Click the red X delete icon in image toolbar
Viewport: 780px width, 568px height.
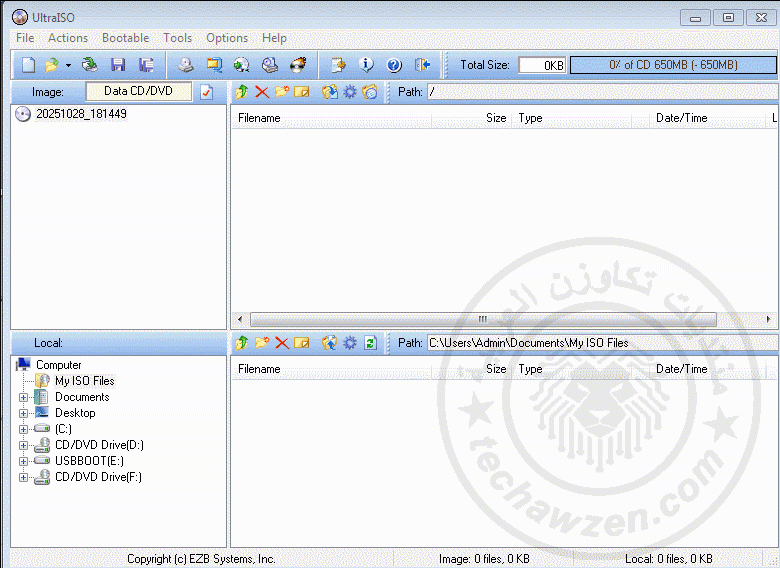click(x=262, y=92)
